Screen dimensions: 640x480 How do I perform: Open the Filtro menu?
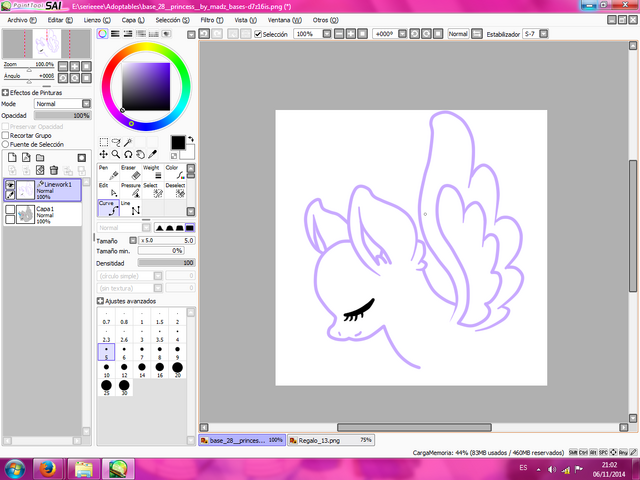212,20
